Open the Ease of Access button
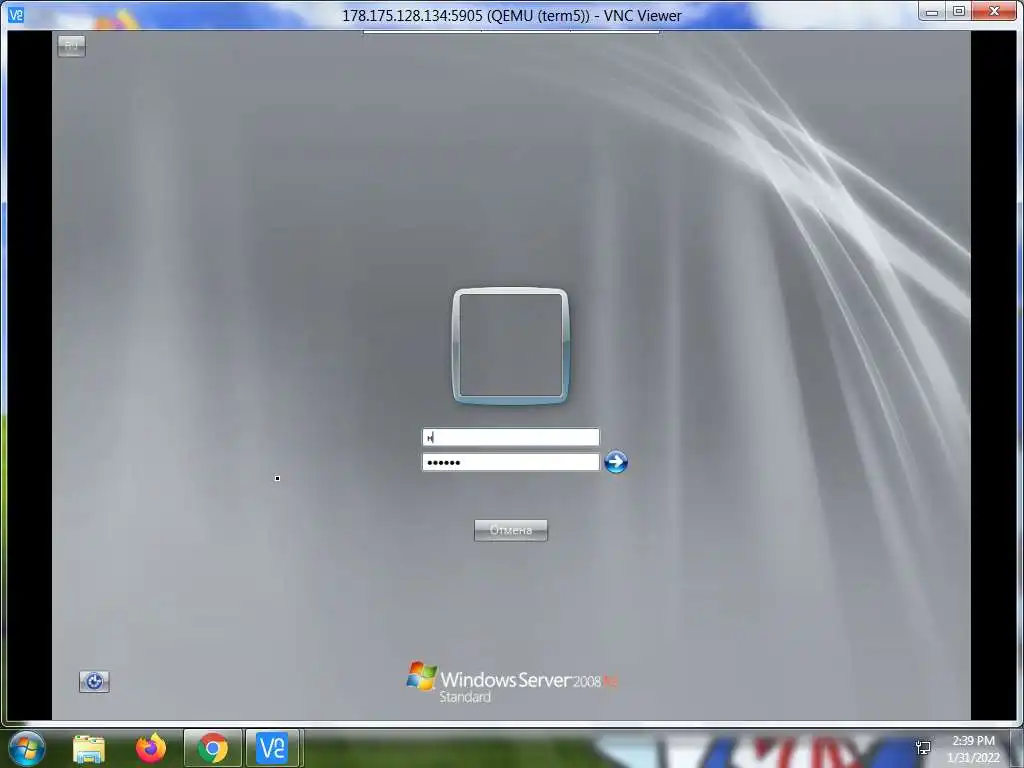The width and height of the screenshot is (1024, 768). 94,682
